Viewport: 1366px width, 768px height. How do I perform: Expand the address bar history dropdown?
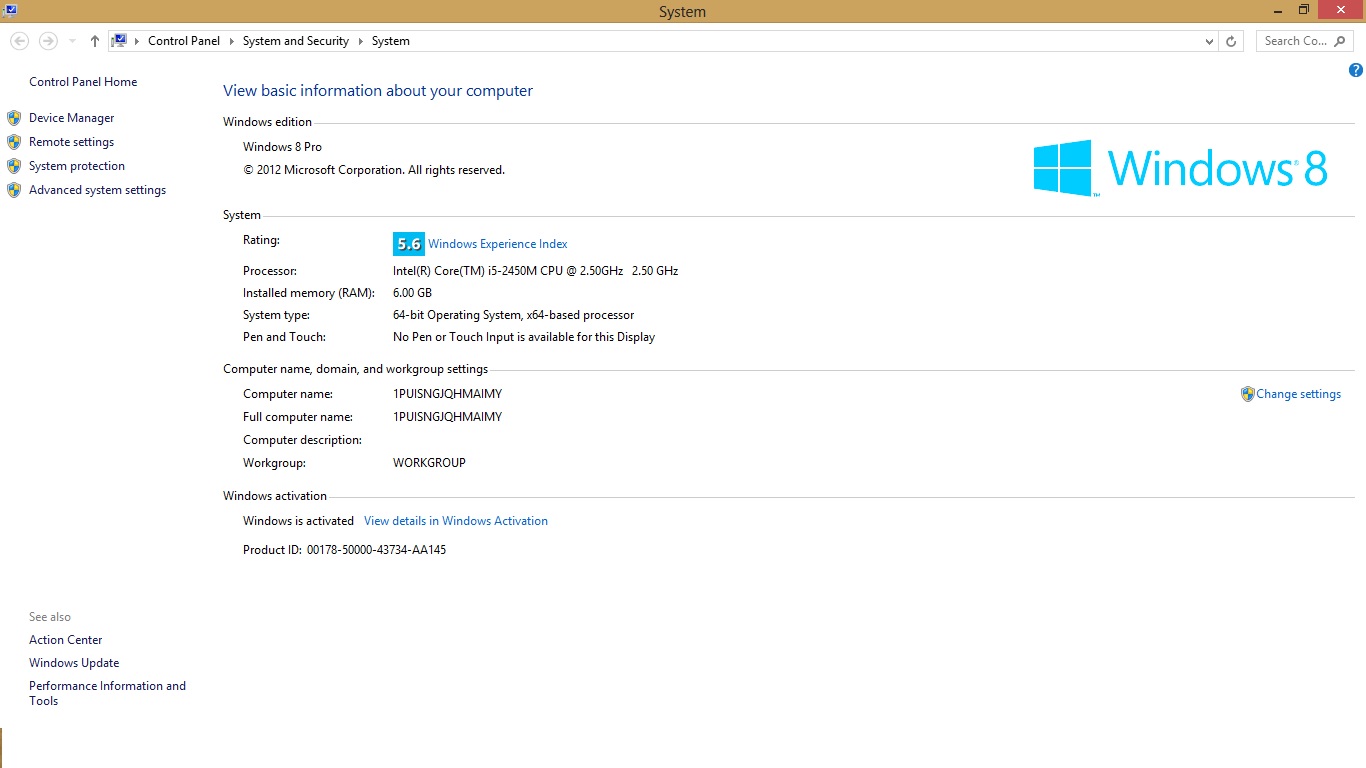click(1210, 41)
